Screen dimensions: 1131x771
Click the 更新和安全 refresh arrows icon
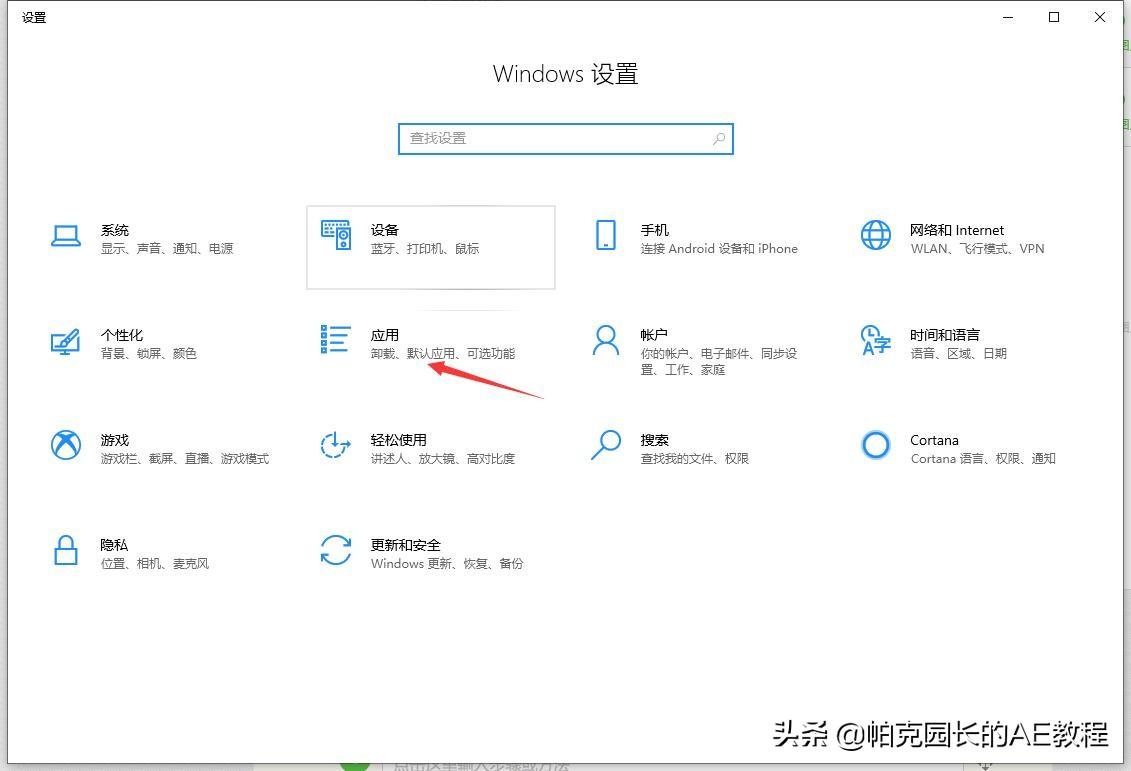pyautogui.click(x=335, y=550)
